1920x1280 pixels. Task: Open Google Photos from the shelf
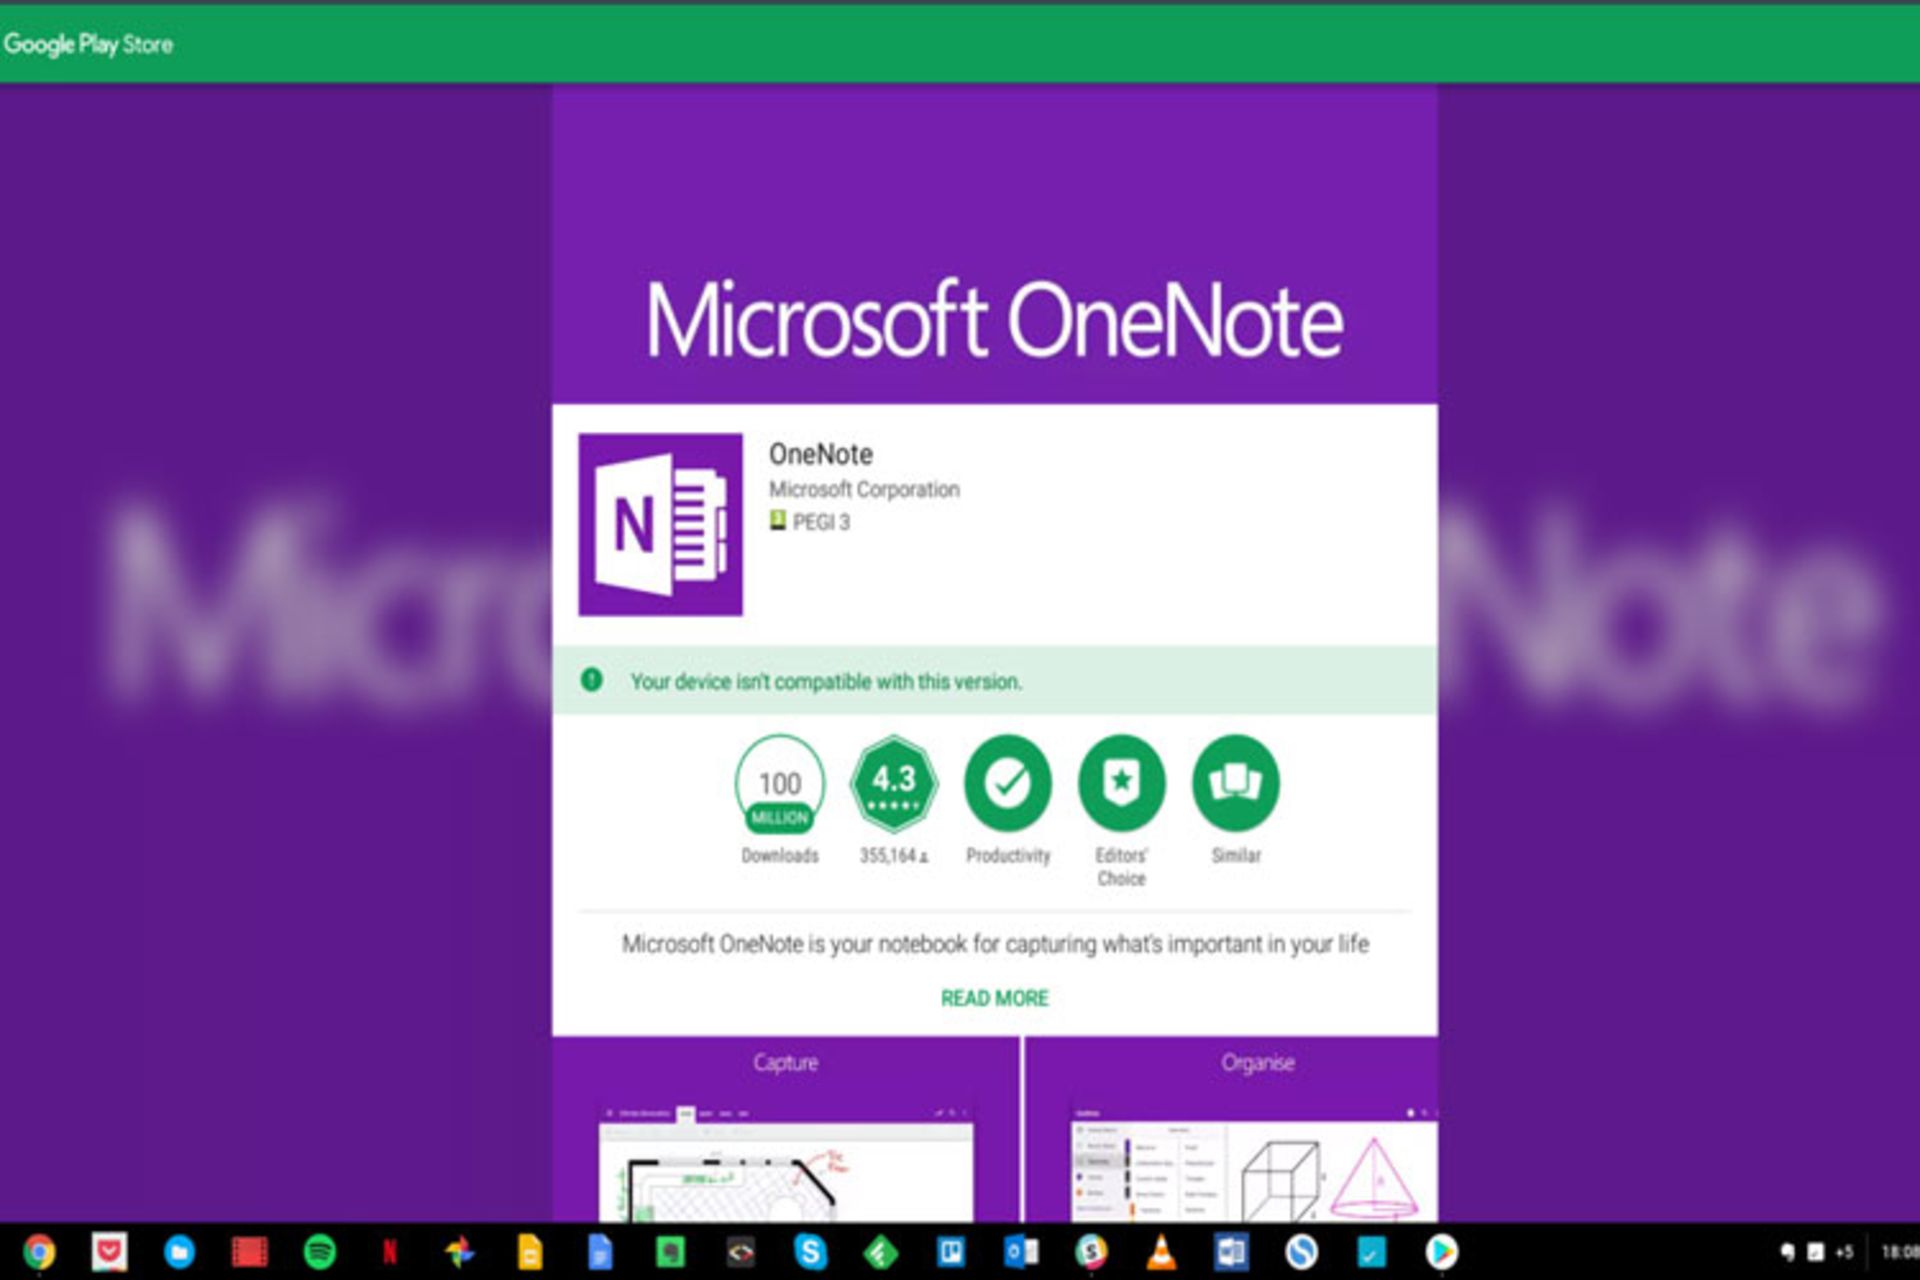pyautogui.click(x=460, y=1252)
